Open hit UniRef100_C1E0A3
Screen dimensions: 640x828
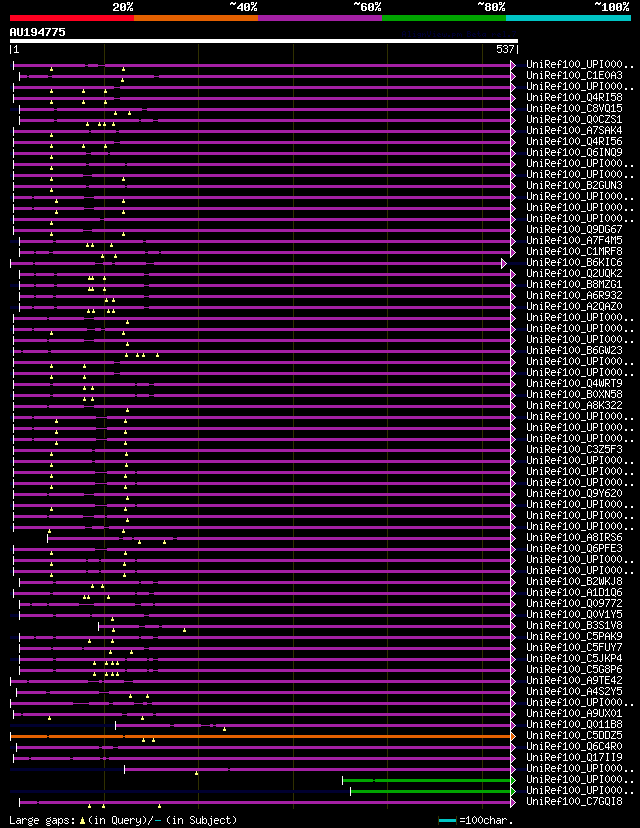(575, 76)
